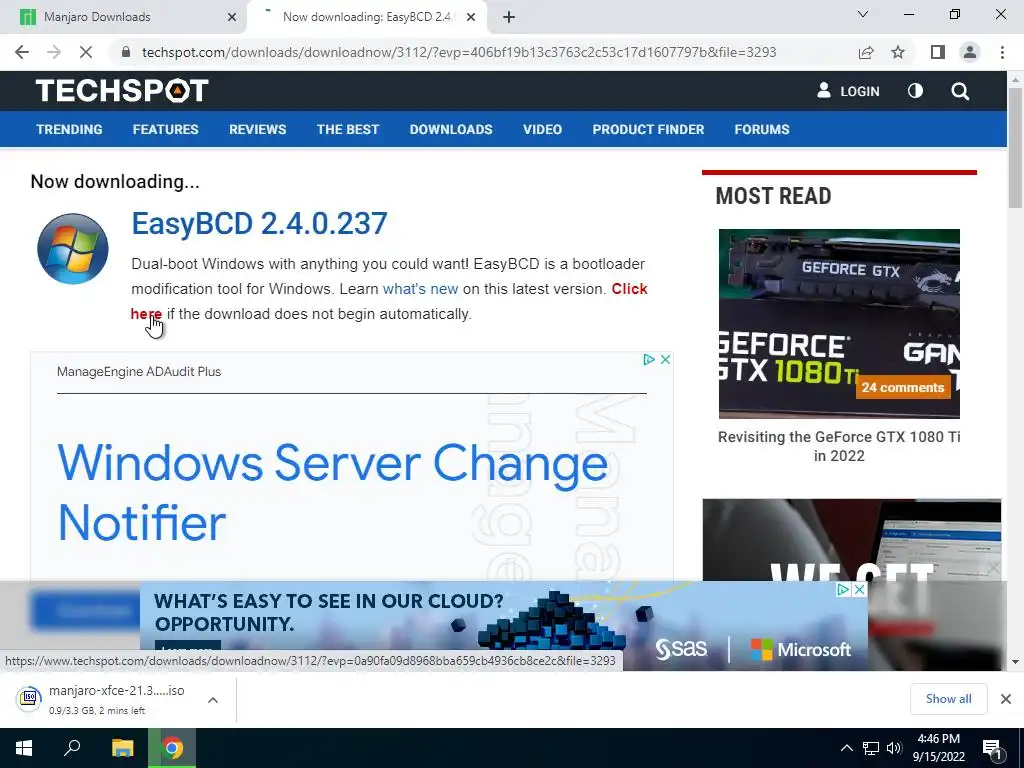Open the FEATURES menu item
The height and width of the screenshot is (768, 1024).
click(165, 129)
